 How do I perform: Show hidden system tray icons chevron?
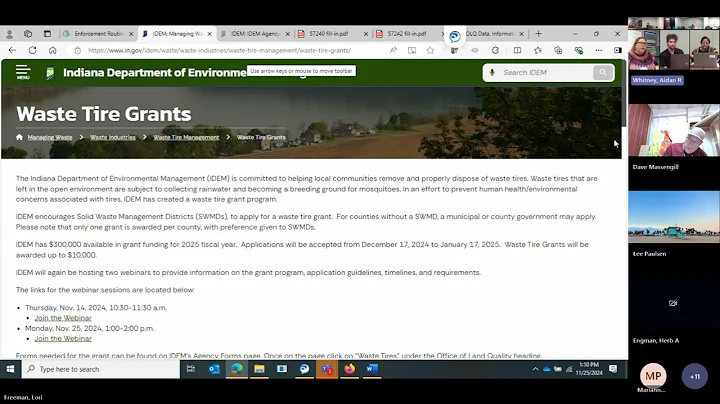[x=535, y=369]
